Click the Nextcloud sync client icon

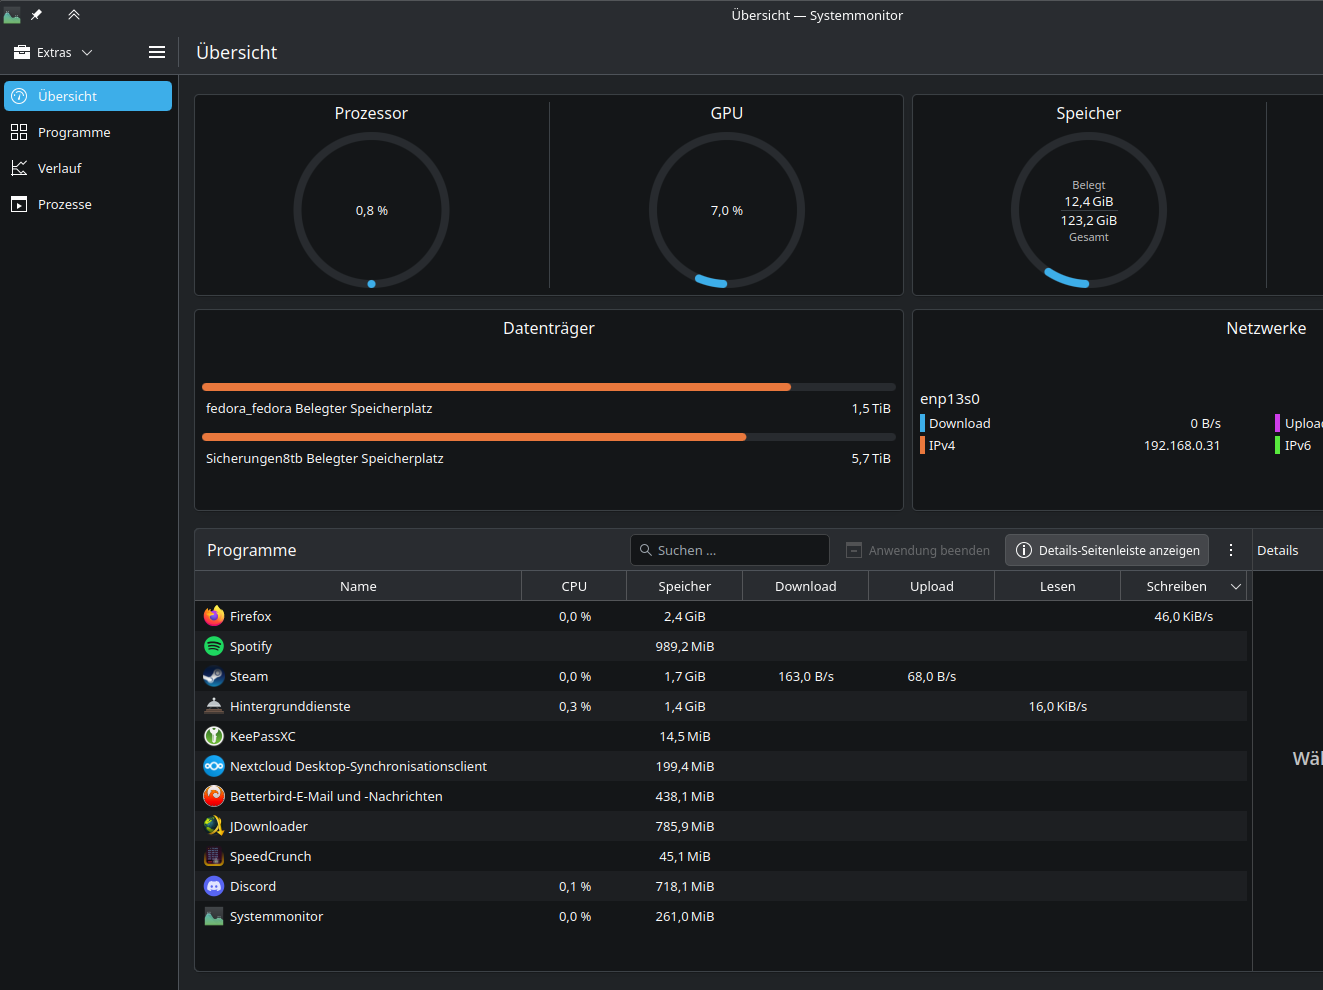(214, 766)
